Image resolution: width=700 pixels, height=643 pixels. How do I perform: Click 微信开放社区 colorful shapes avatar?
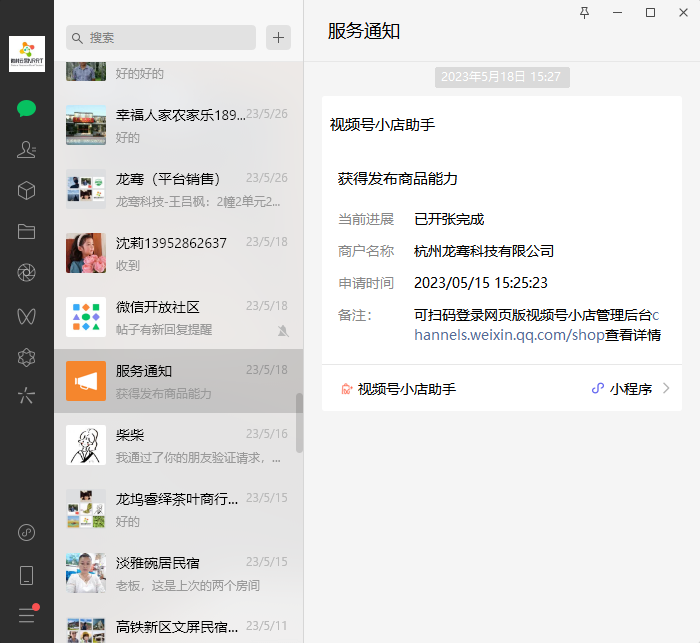(x=86, y=317)
